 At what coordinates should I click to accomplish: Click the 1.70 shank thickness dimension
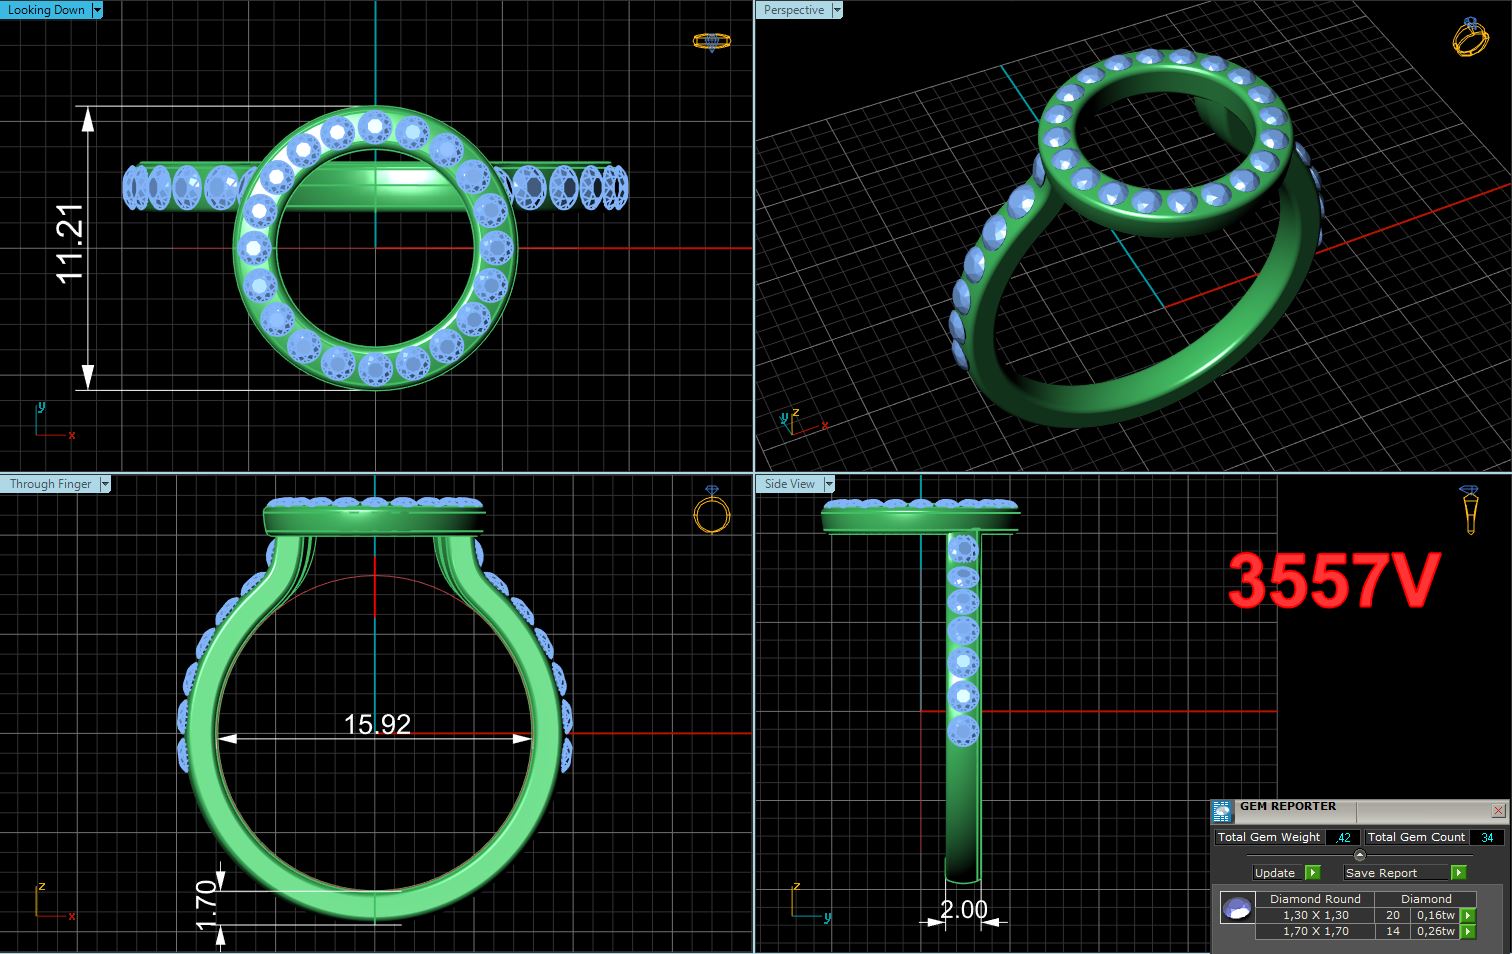coord(207,904)
